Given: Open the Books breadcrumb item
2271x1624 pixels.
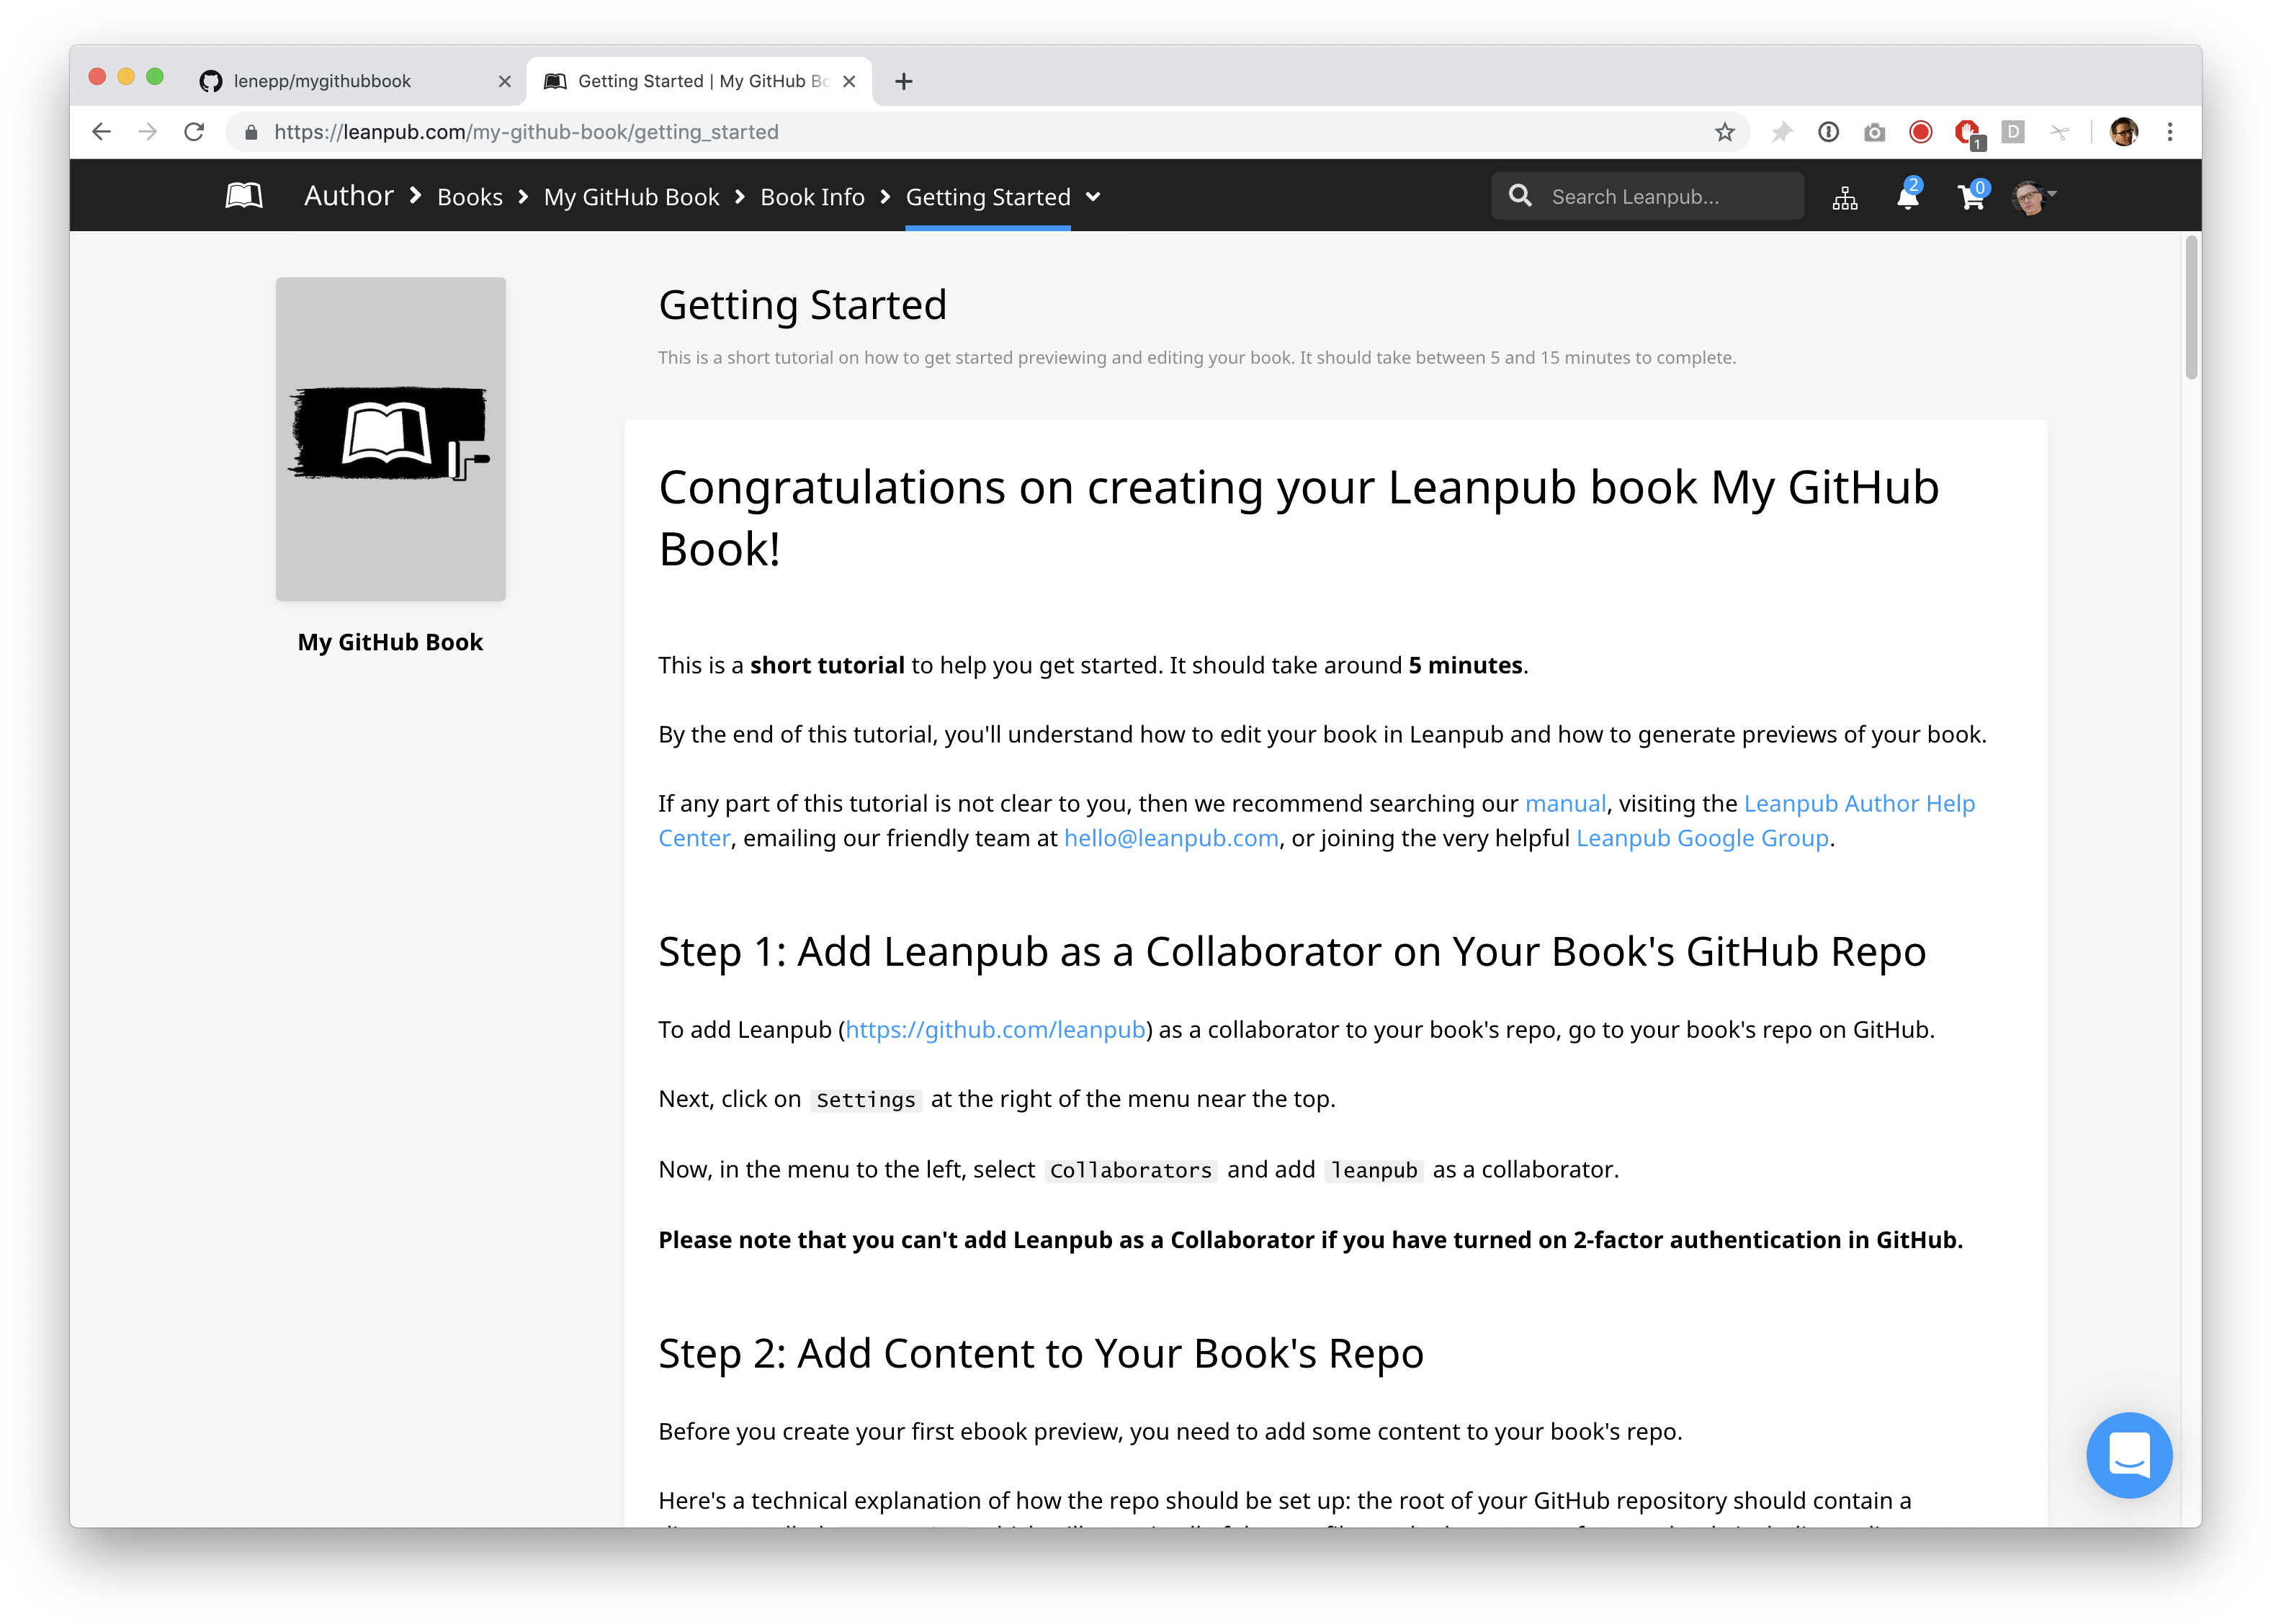Looking at the screenshot, I should pos(469,197).
